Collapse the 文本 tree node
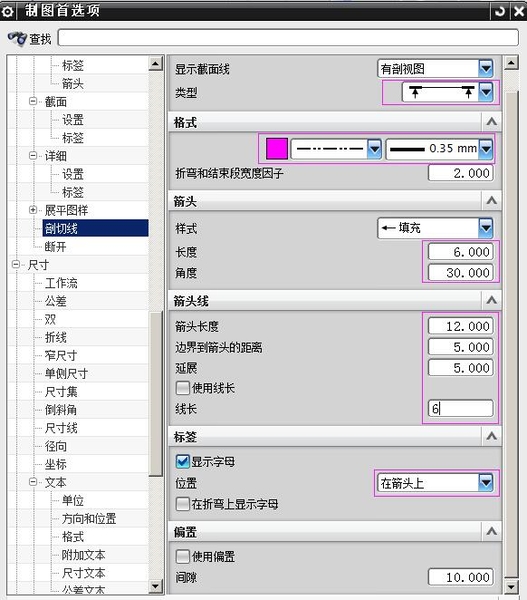The image size is (527, 600). pos(33,482)
